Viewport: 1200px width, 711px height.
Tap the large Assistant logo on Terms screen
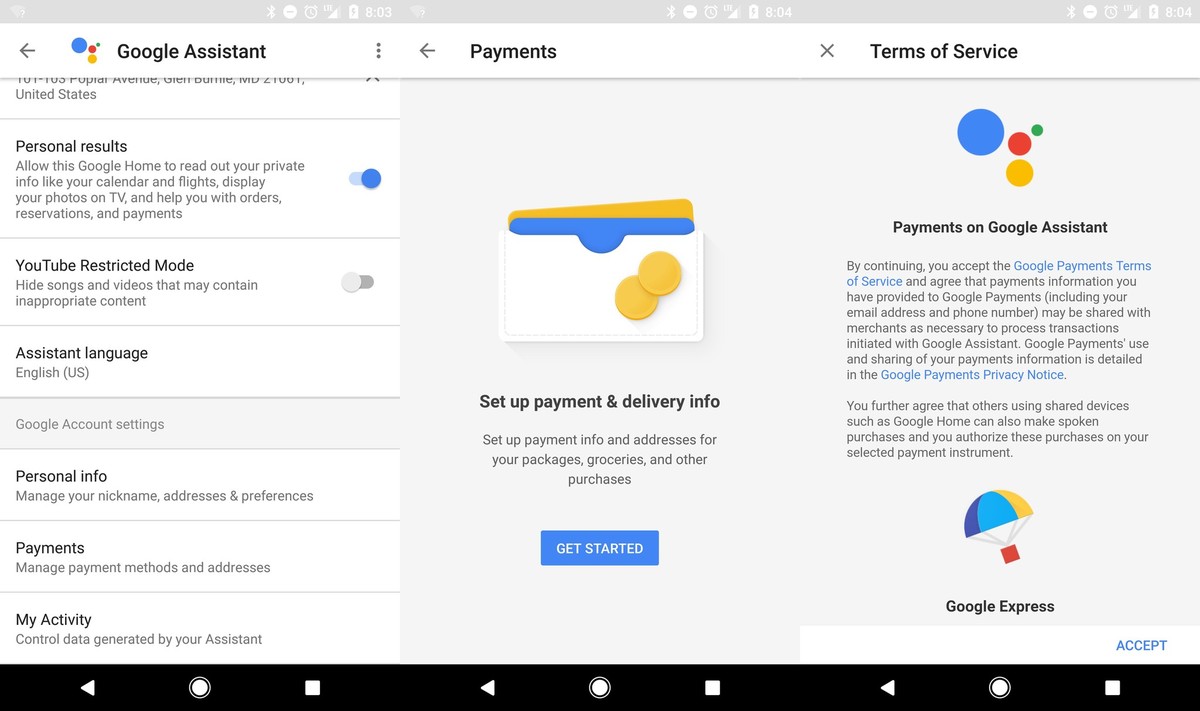pos(1000,147)
